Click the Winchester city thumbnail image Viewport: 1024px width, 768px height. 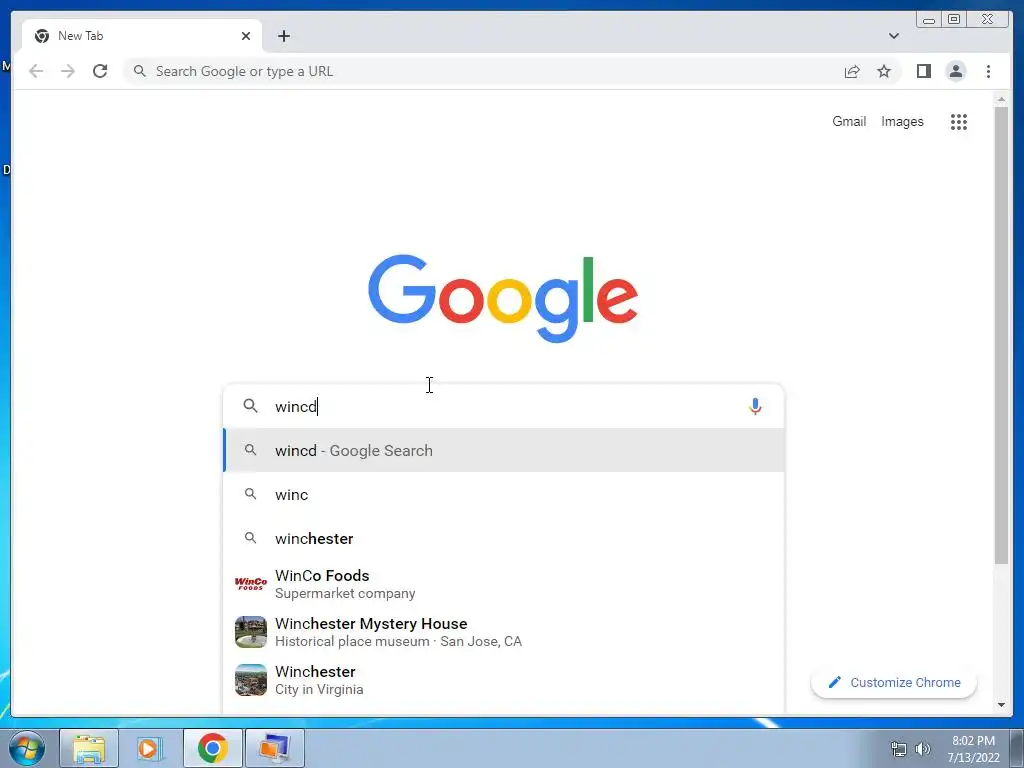point(251,680)
